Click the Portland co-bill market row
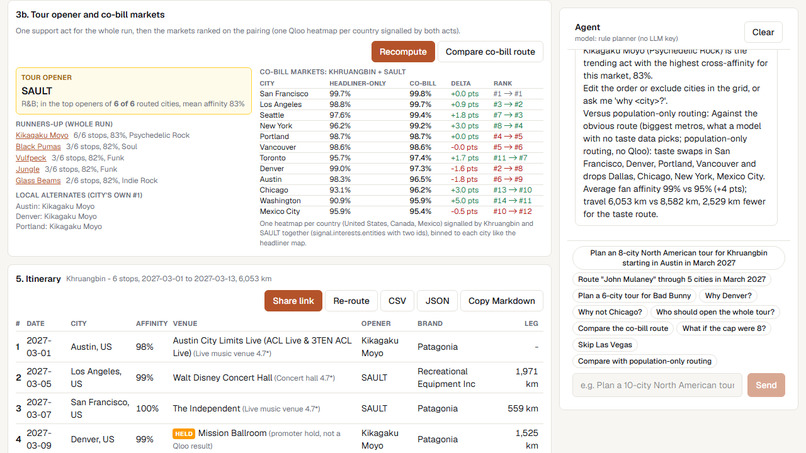Viewport: 806px width, 453px height. pyautogui.click(x=401, y=137)
